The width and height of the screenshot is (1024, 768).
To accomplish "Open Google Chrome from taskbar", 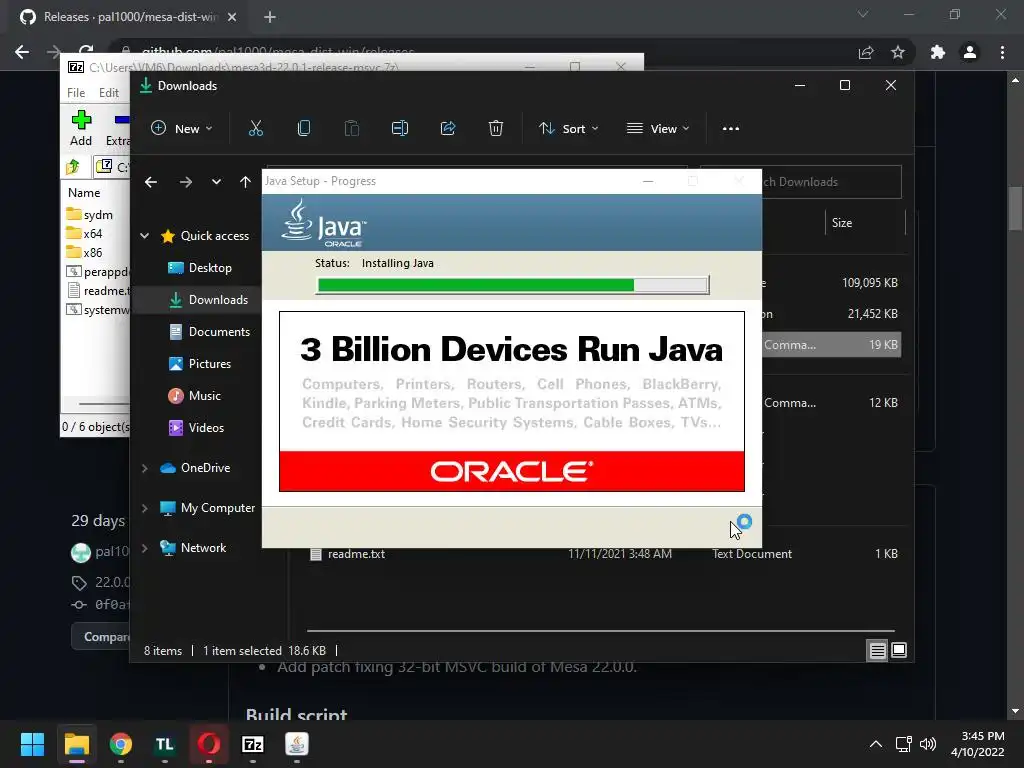I will pyautogui.click(x=121, y=744).
